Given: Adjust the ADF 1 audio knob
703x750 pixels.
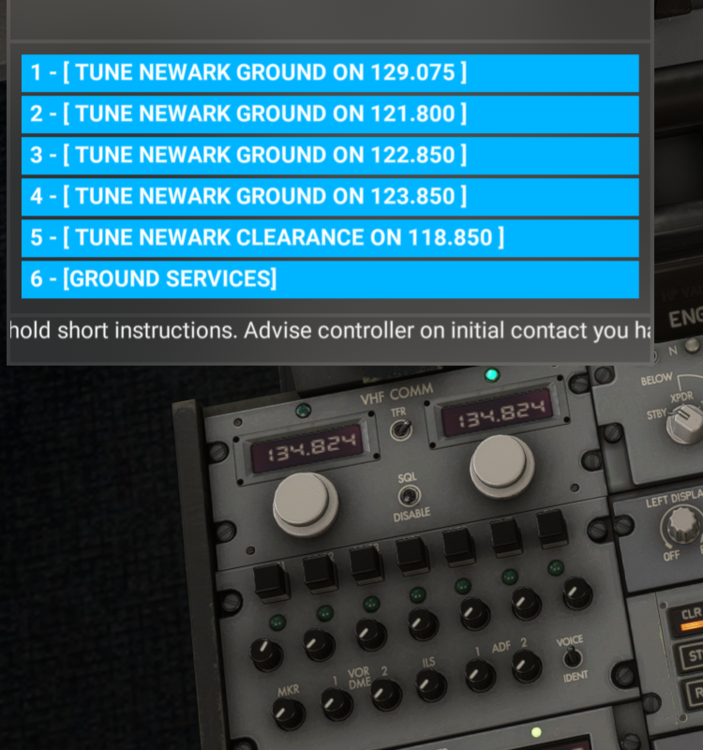Looking at the screenshot, I should pyautogui.click(x=481, y=675).
